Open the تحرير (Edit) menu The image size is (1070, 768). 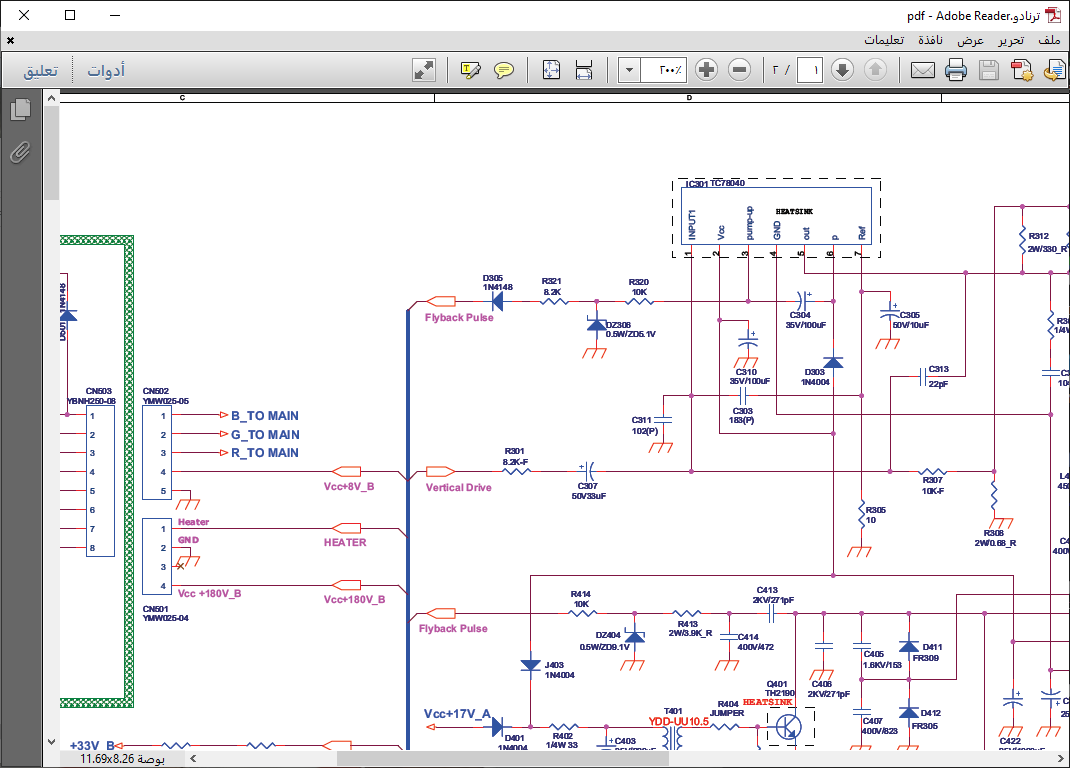point(1011,40)
